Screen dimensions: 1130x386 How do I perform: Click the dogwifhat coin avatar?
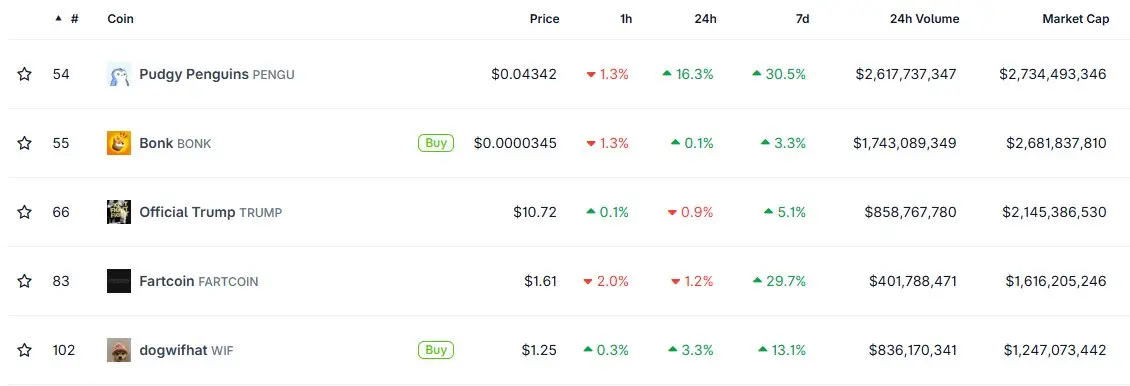tap(119, 351)
